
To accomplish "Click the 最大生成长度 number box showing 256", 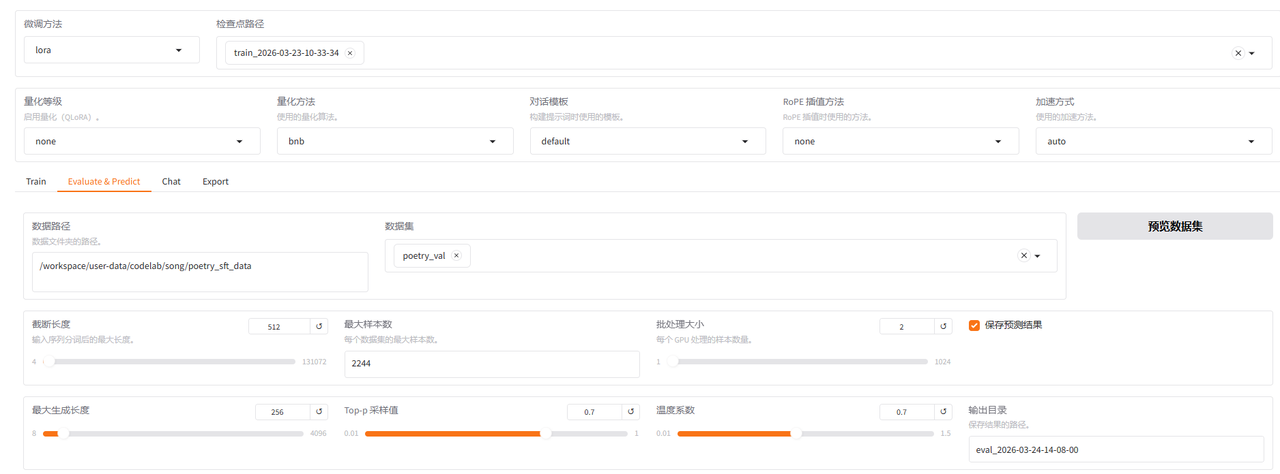I will tap(282, 411).
